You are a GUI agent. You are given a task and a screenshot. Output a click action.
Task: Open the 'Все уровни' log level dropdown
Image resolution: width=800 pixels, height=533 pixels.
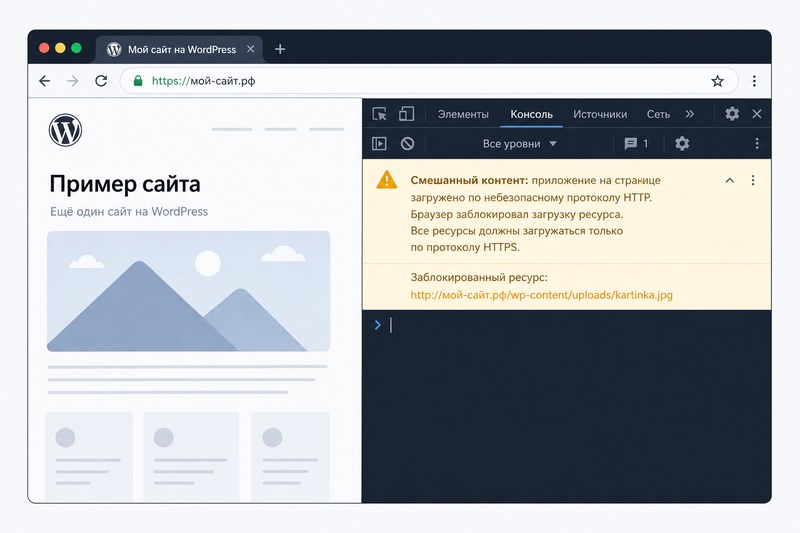(519, 144)
